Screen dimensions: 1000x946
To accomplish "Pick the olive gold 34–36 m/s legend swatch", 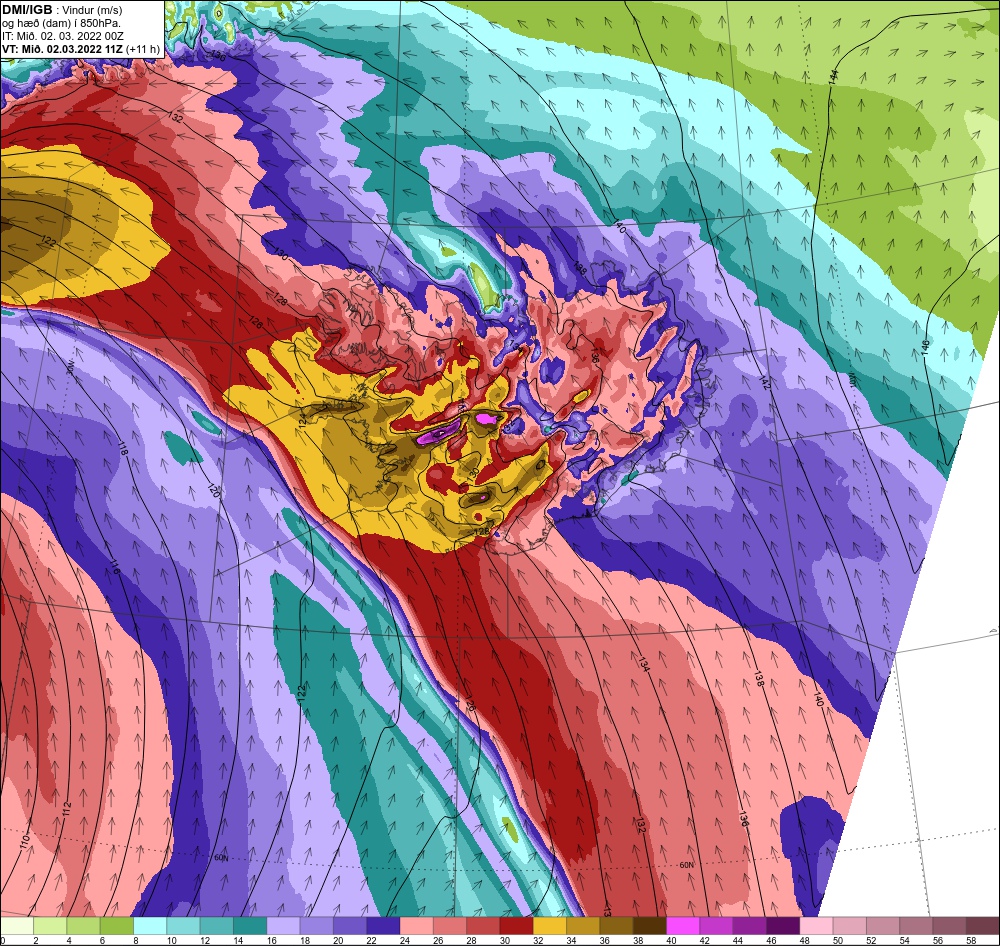I will pos(583,926).
